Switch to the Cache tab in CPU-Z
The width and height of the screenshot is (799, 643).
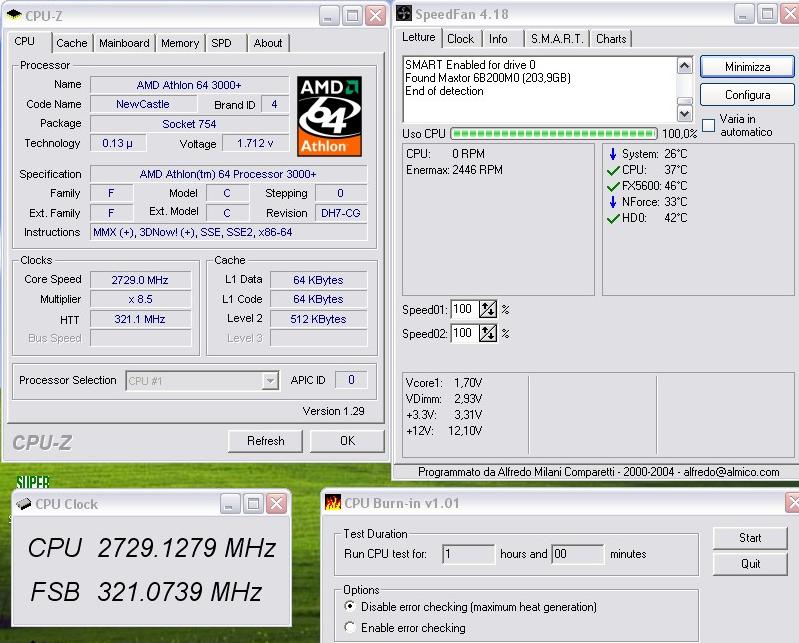click(72, 43)
